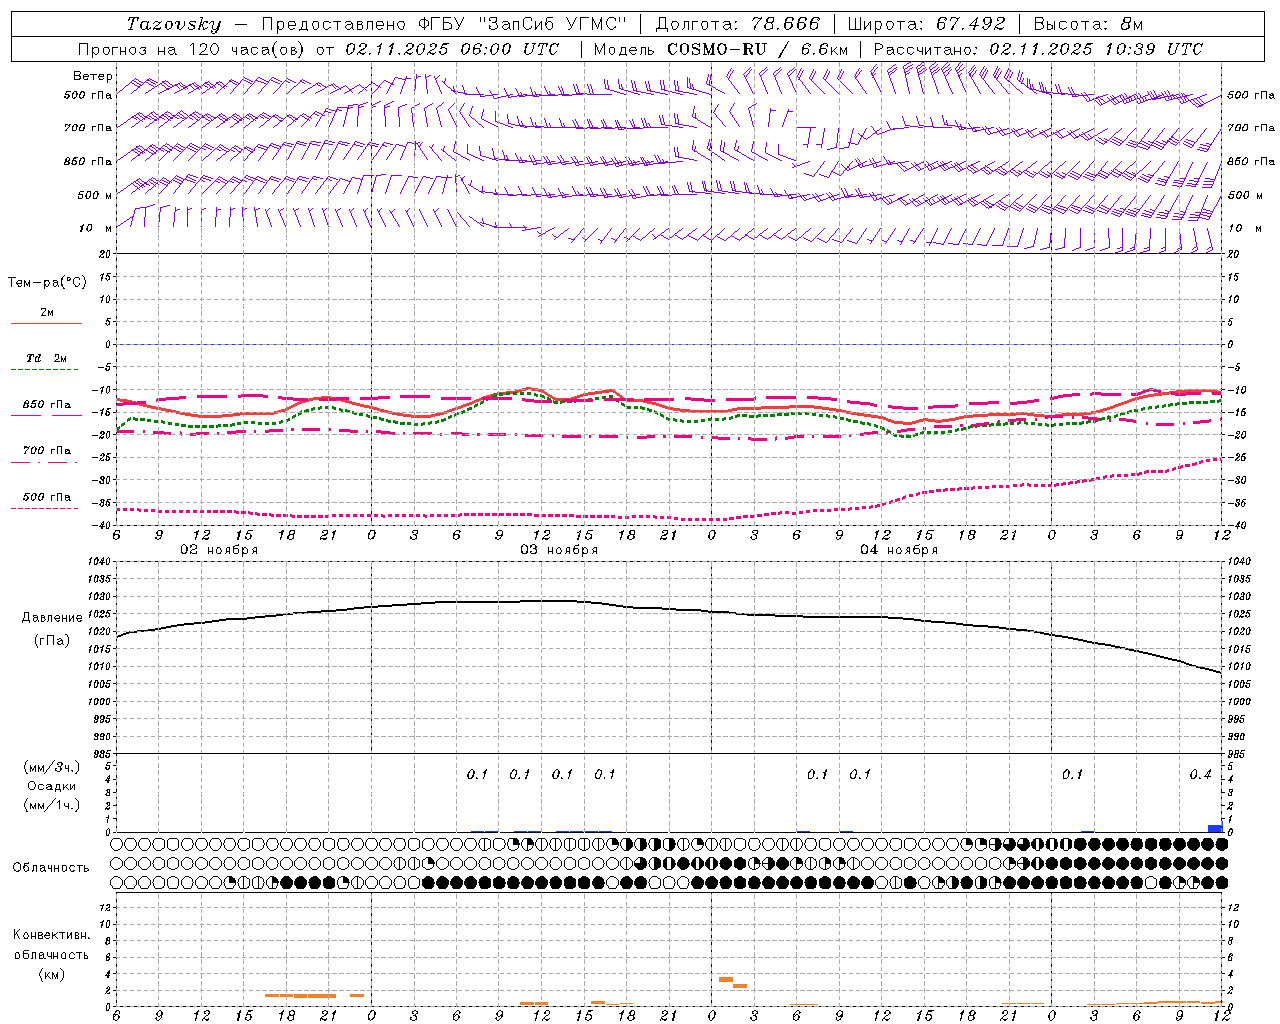This screenshot has height=1024, width=1280.
Task: Click the left 500 м wind level label
Action: tap(95, 195)
